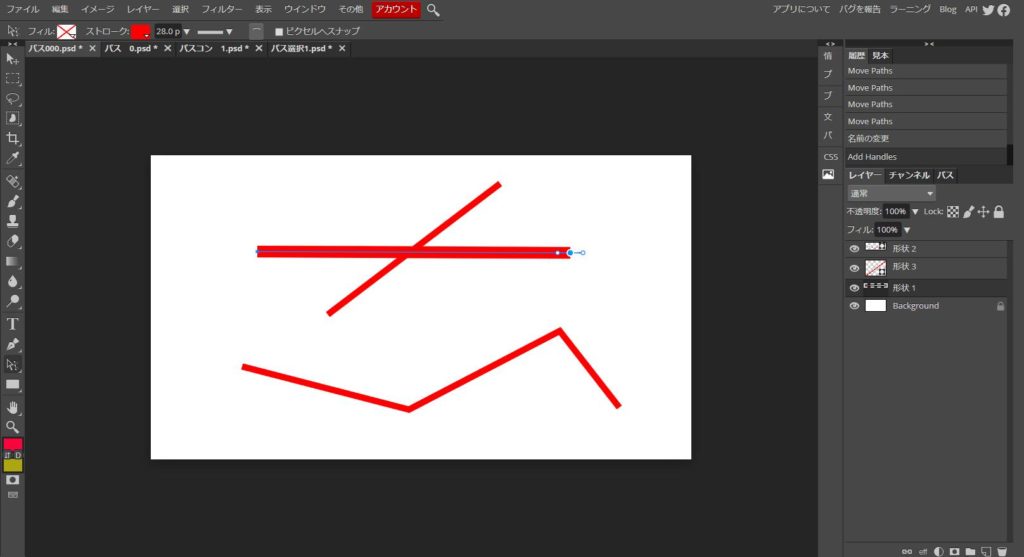Choose the Eyedropper tool
Image resolution: width=1024 pixels, height=557 pixels.
(x=13, y=159)
